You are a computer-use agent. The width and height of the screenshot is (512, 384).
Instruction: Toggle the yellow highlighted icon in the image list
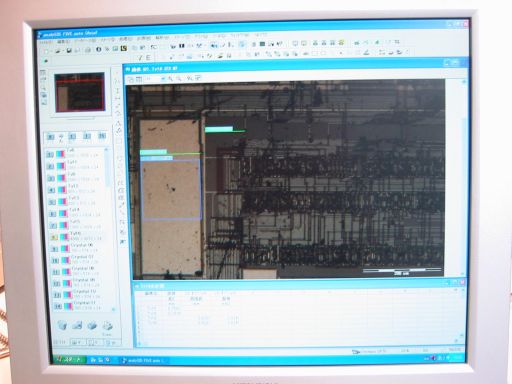click(54, 237)
